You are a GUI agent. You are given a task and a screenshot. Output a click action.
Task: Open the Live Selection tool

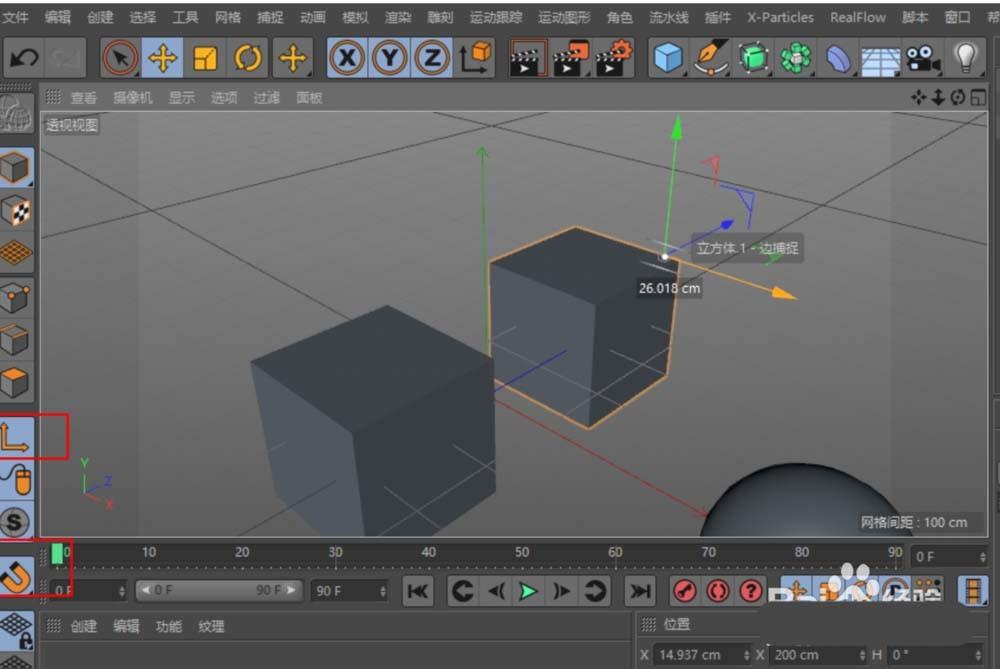pyautogui.click(x=120, y=58)
